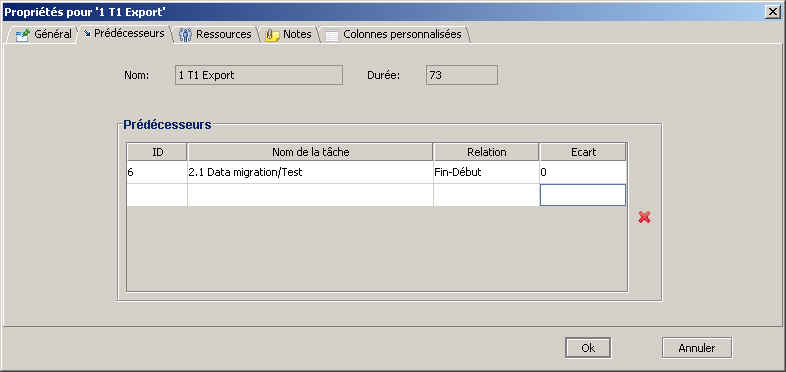The image size is (786, 372).
Task: Switch to the Général tab
Action: (x=44, y=35)
